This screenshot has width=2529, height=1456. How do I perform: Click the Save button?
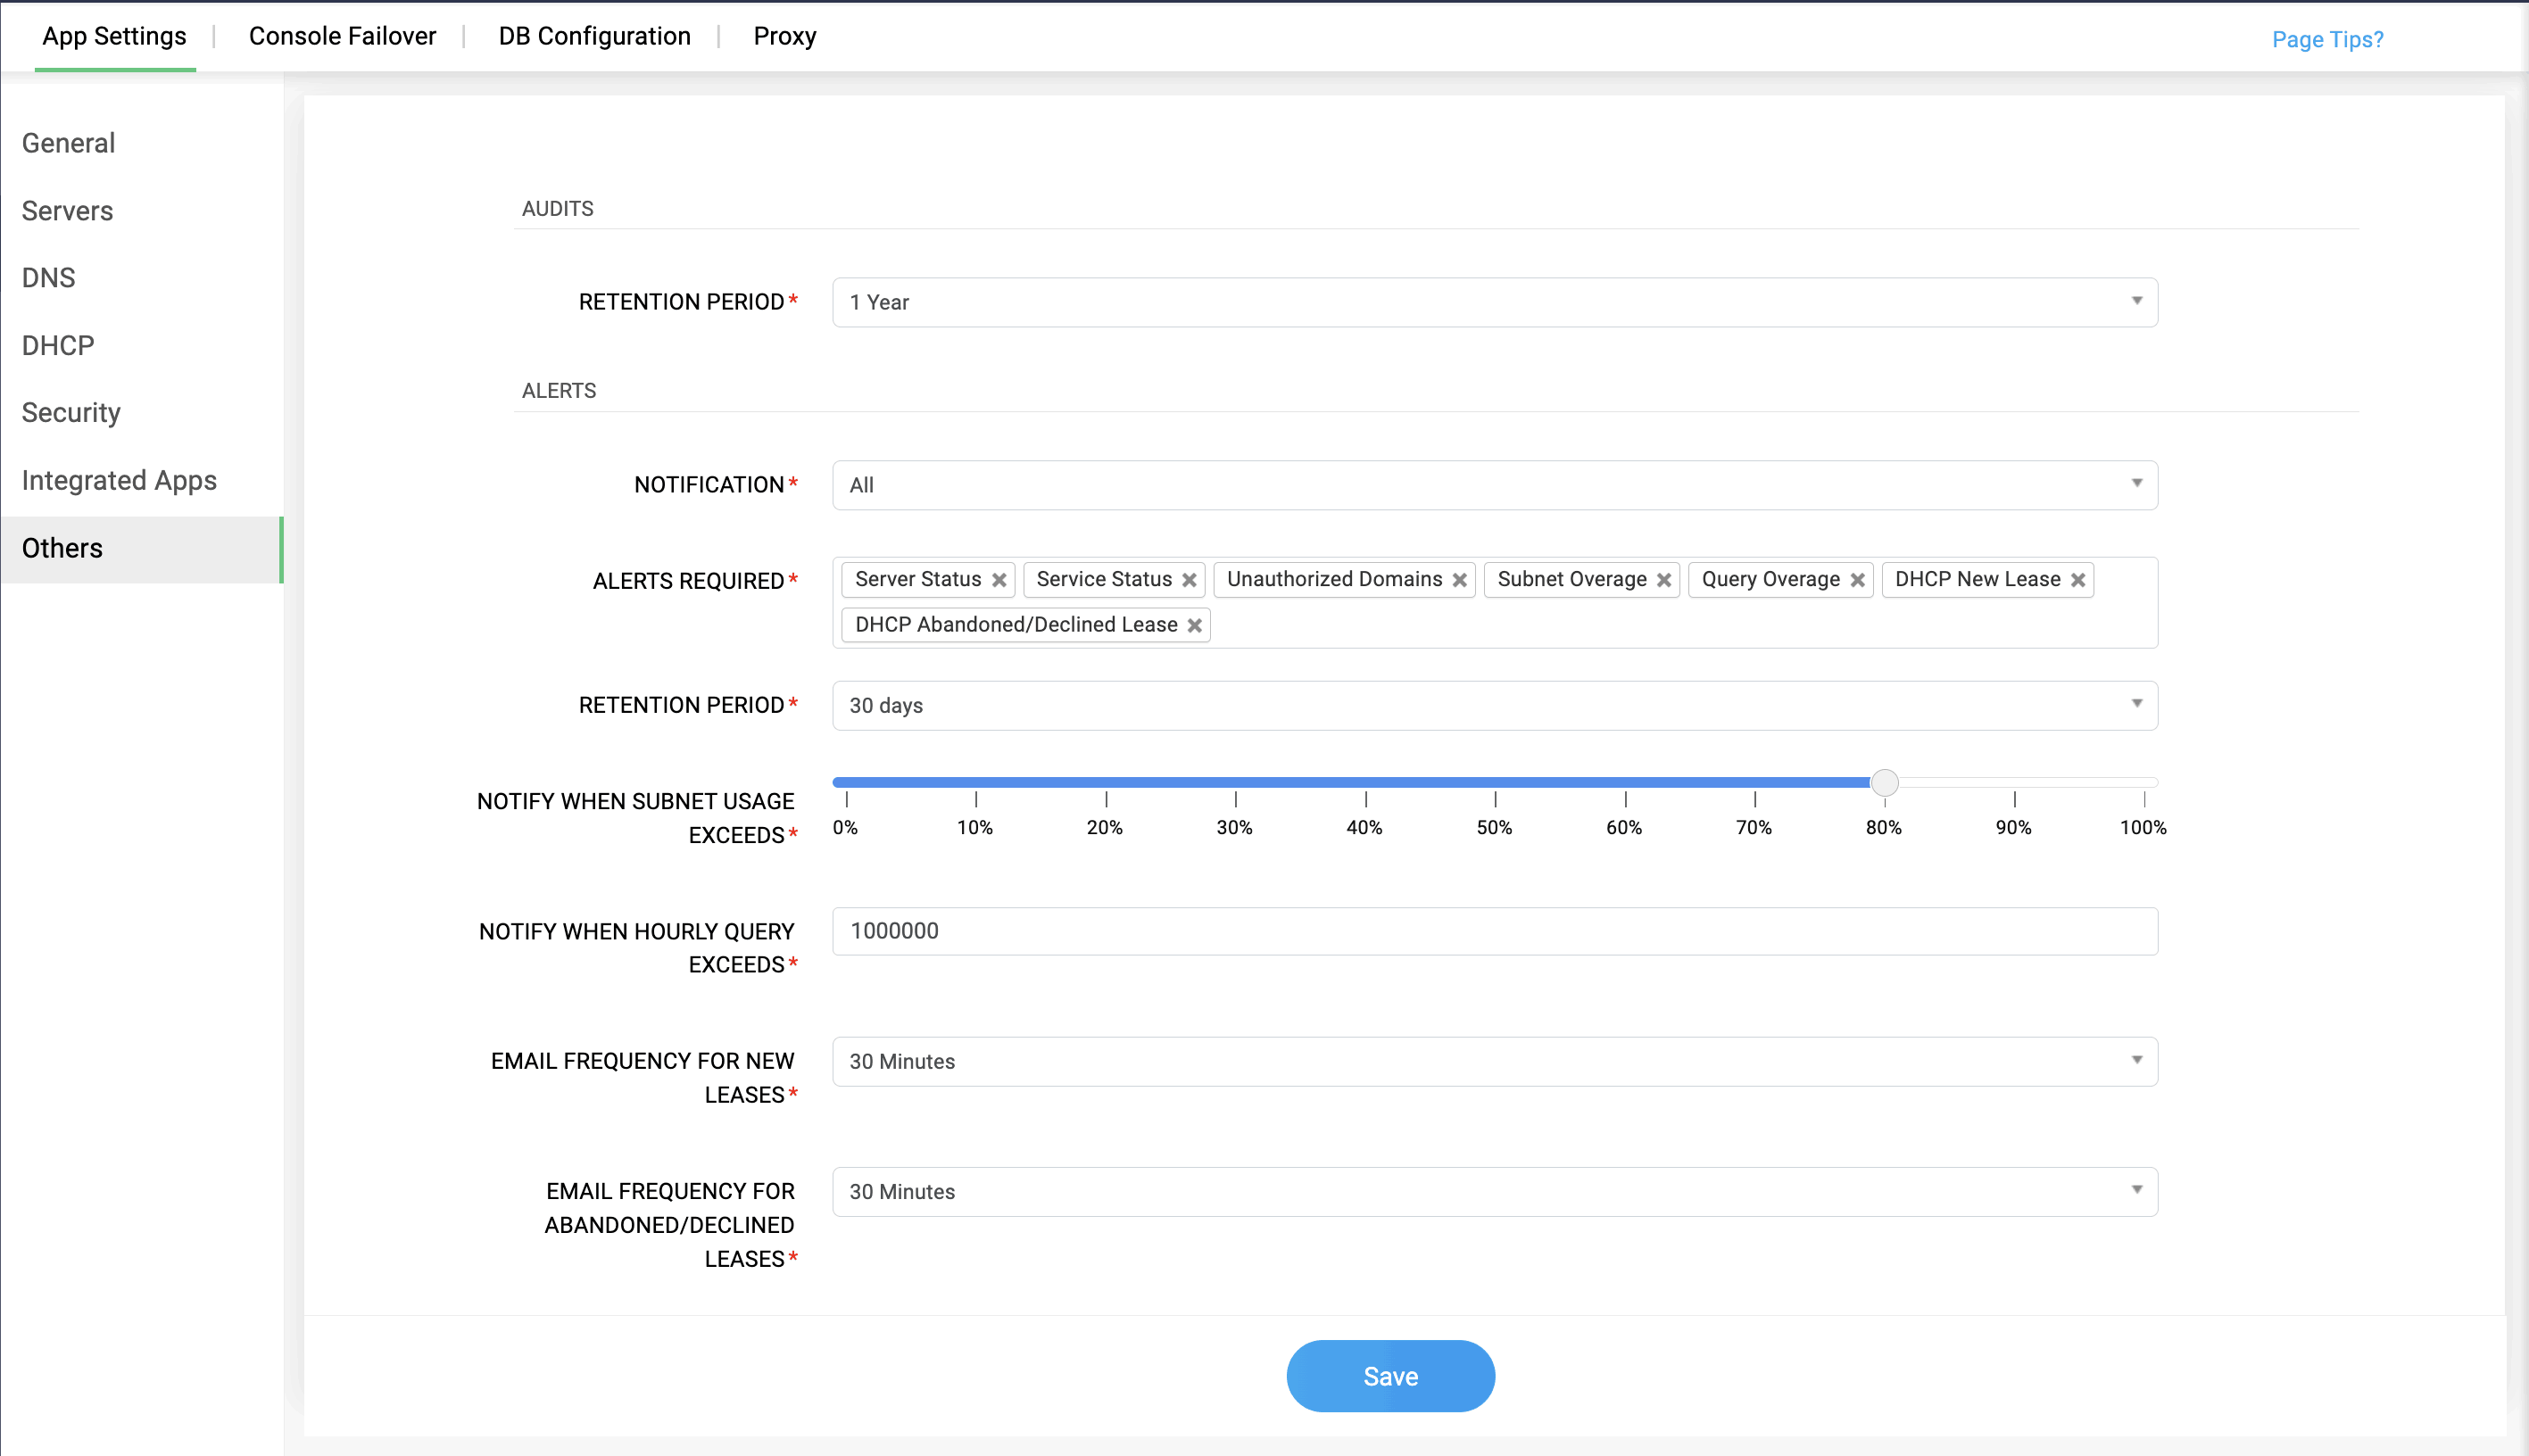click(1390, 1376)
